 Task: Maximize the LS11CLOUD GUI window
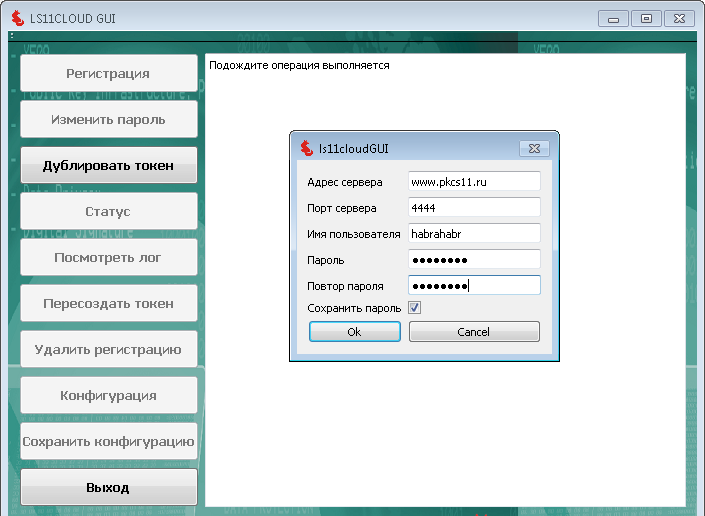pos(646,19)
